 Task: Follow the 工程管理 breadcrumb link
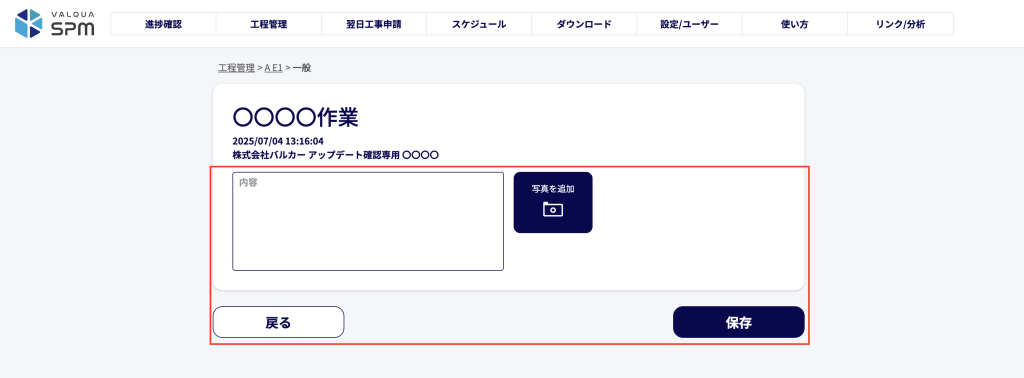236,67
